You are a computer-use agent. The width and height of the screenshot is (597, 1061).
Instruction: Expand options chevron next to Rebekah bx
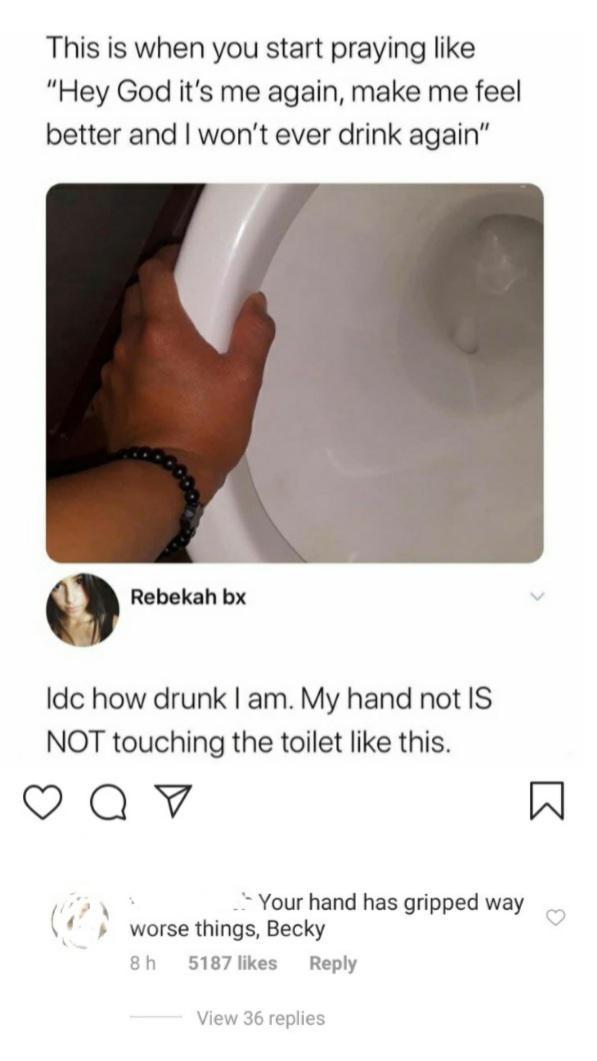[x=537, y=597]
